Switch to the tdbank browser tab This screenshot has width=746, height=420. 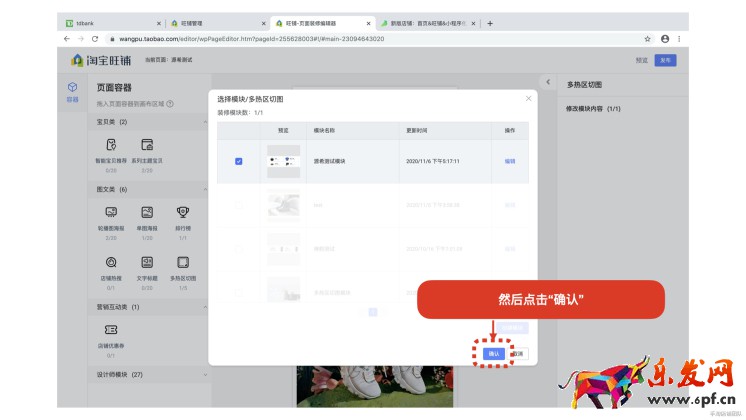(110, 23)
